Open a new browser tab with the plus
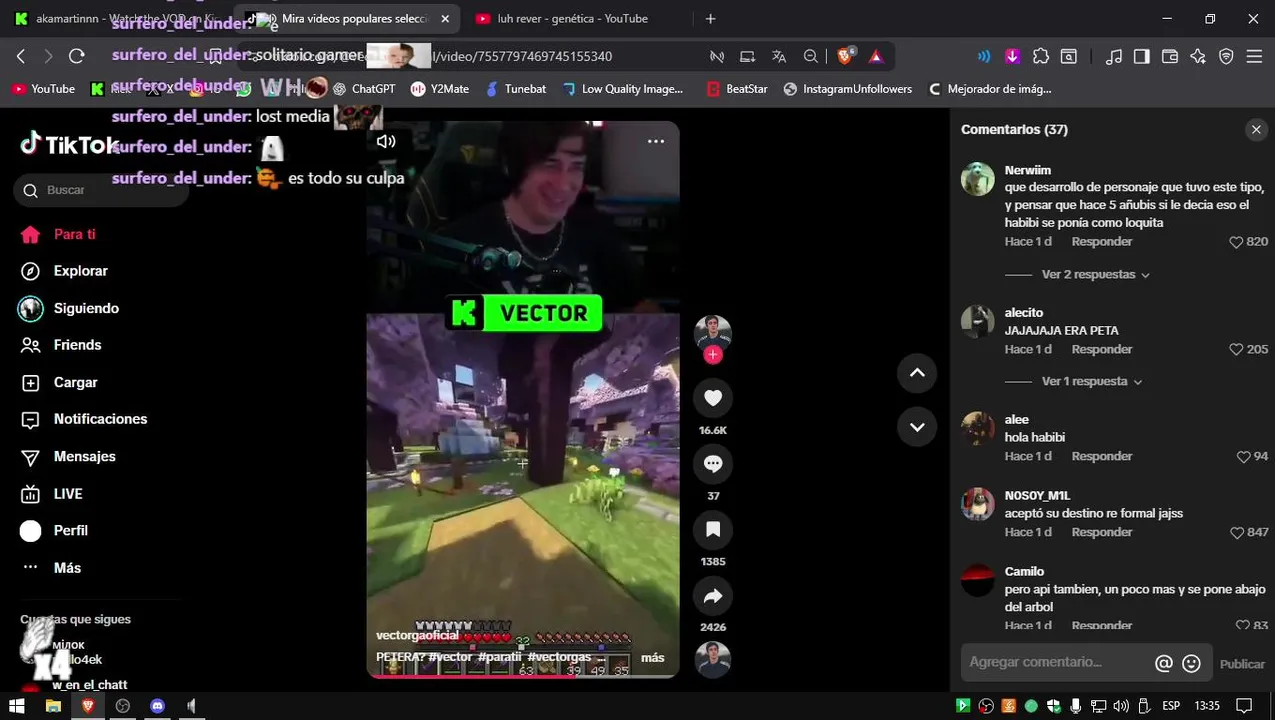This screenshot has width=1275, height=720. [710, 19]
